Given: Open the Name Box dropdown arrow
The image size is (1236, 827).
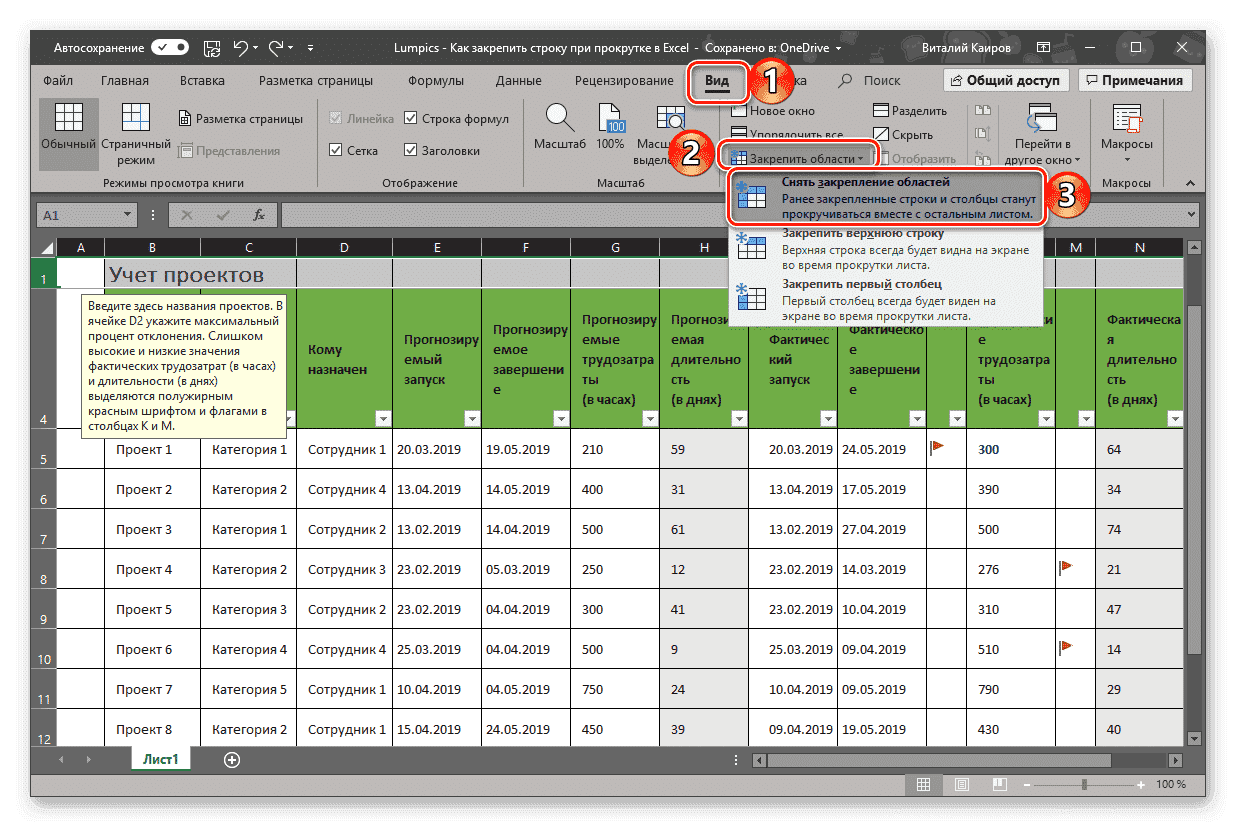Looking at the screenshot, I should 127,214.
